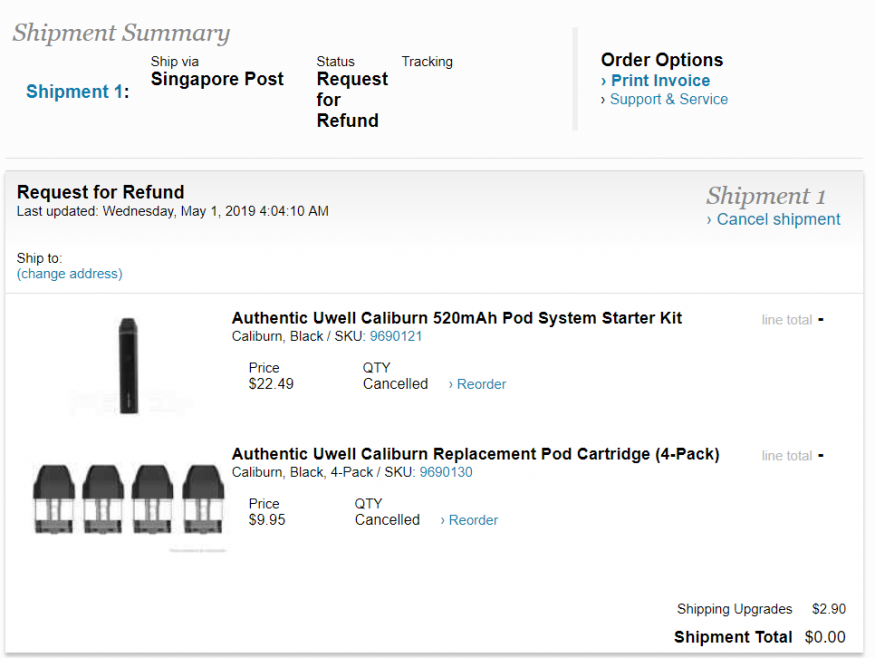Screen dimensions: 875x658
Task: Reorder the Caliburn Pod System Starter Kit
Action: point(481,384)
